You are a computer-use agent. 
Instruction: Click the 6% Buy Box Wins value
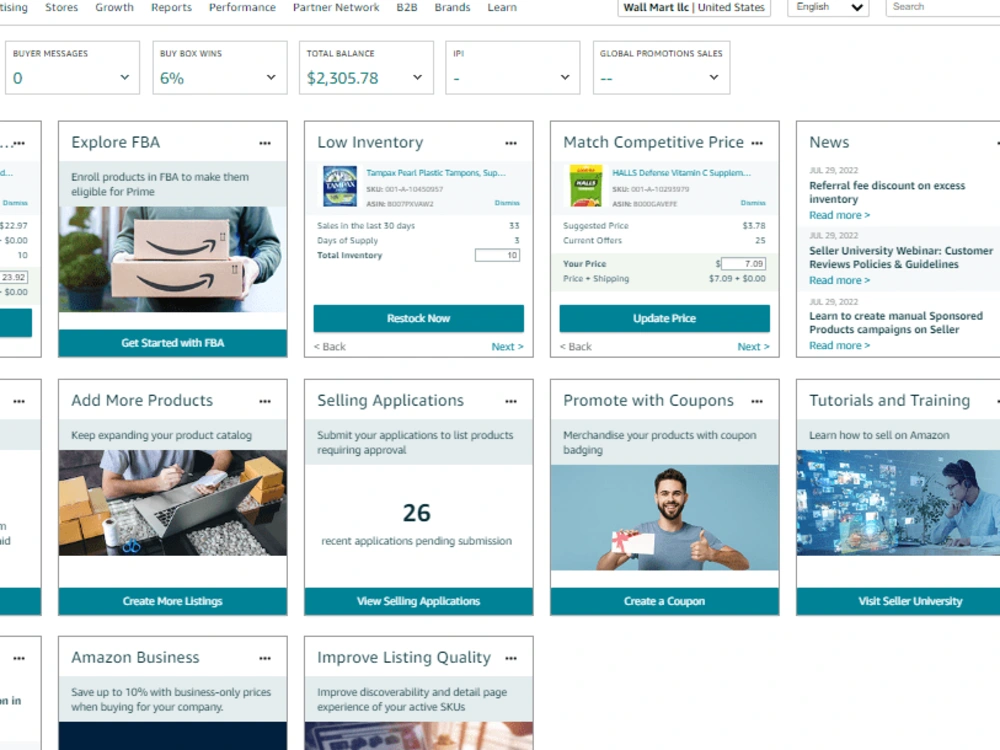point(172,78)
